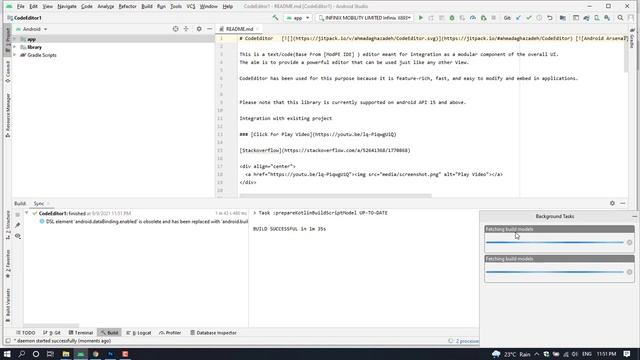Open Project panel gear settings
This screenshot has height=360, width=640.
click(199, 29)
